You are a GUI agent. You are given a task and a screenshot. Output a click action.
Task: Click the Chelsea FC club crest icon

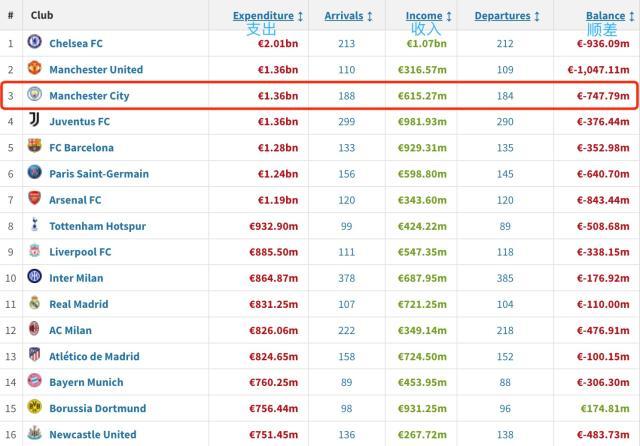(34, 43)
